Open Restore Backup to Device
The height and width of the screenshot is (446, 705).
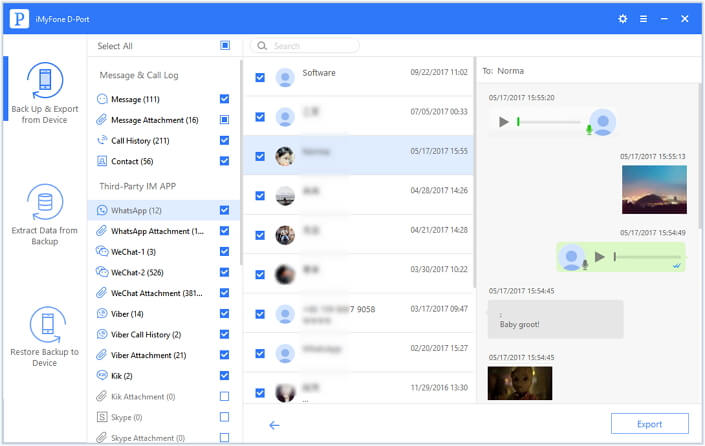click(45, 337)
